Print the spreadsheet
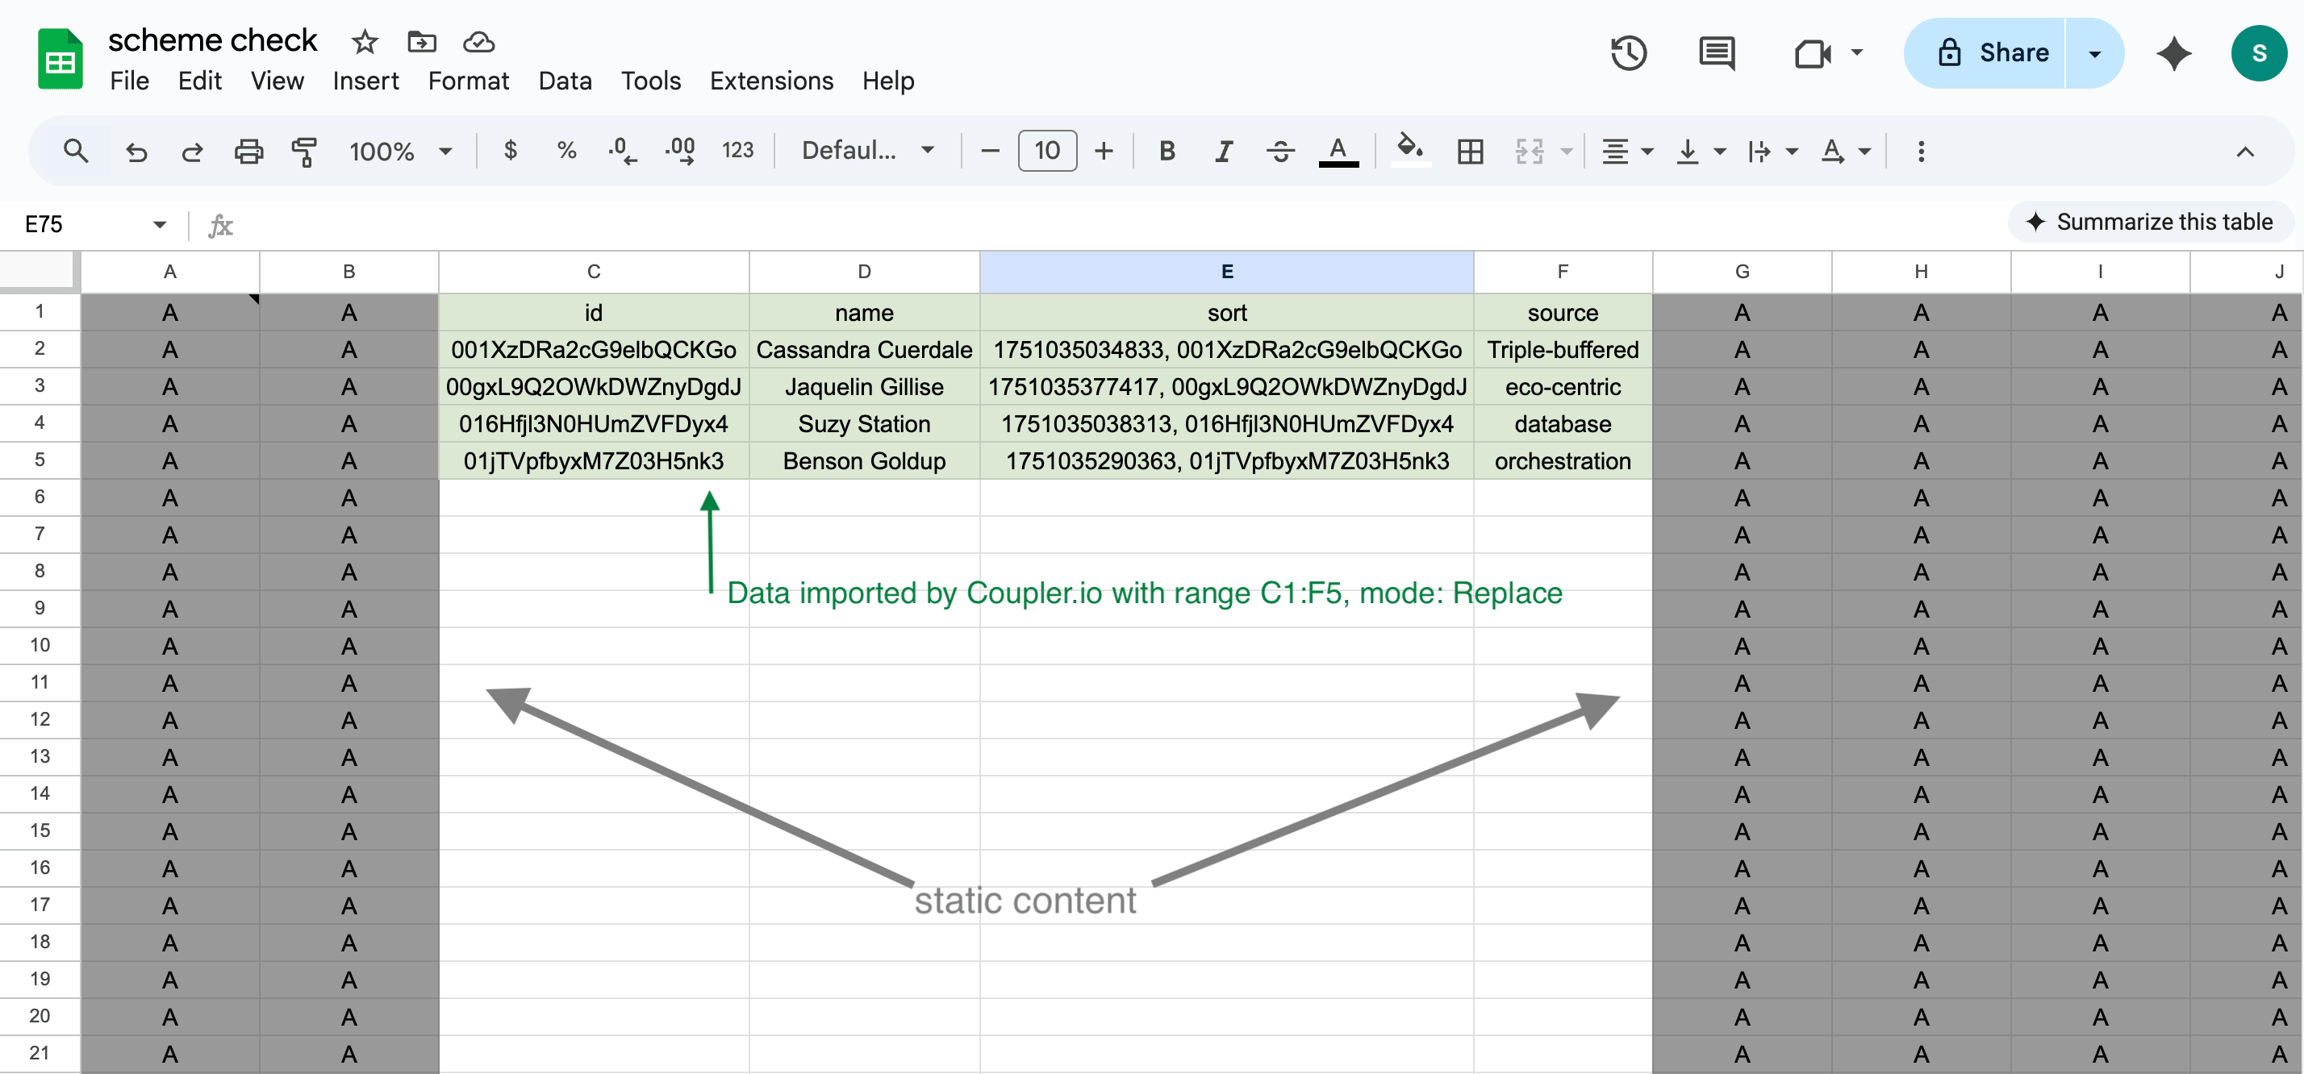The height and width of the screenshot is (1074, 2304). click(x=248, y=151)
